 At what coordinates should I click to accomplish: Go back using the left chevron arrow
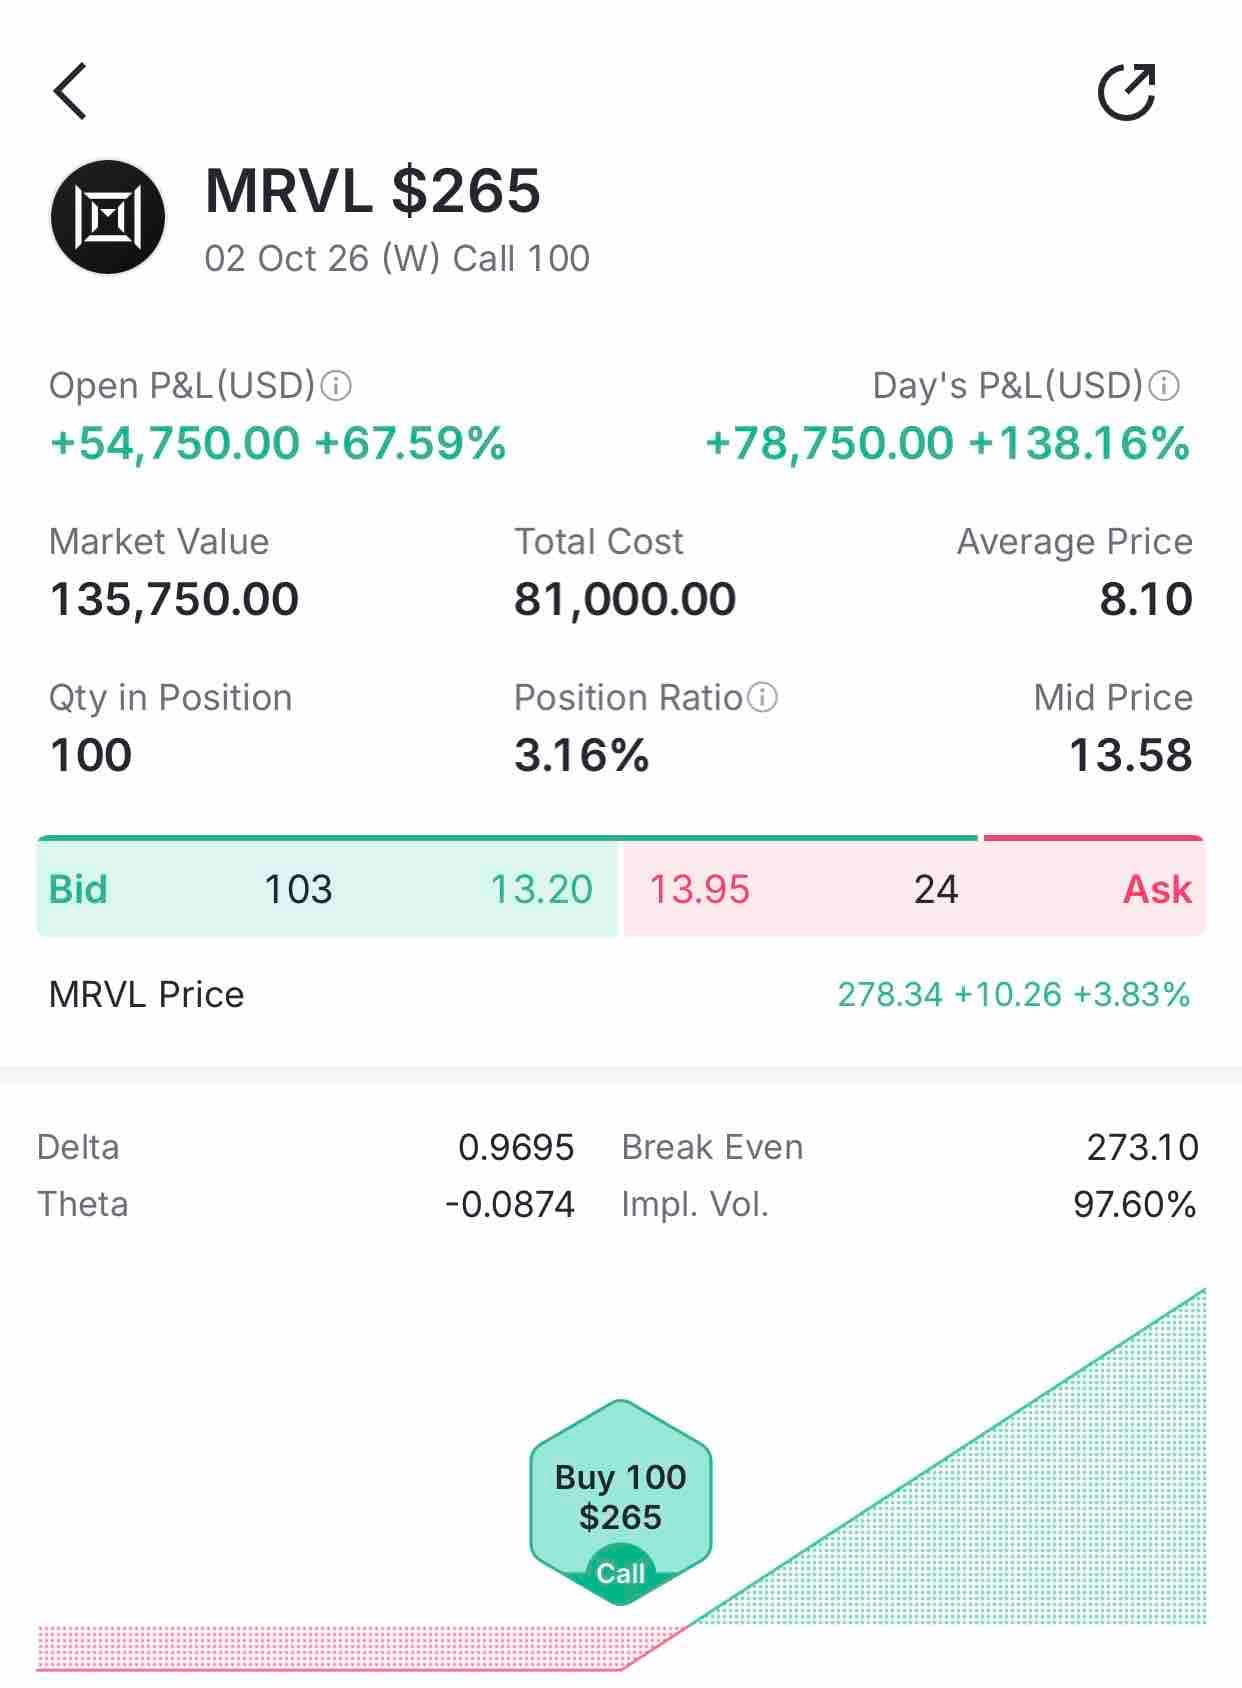click(70, 91)
